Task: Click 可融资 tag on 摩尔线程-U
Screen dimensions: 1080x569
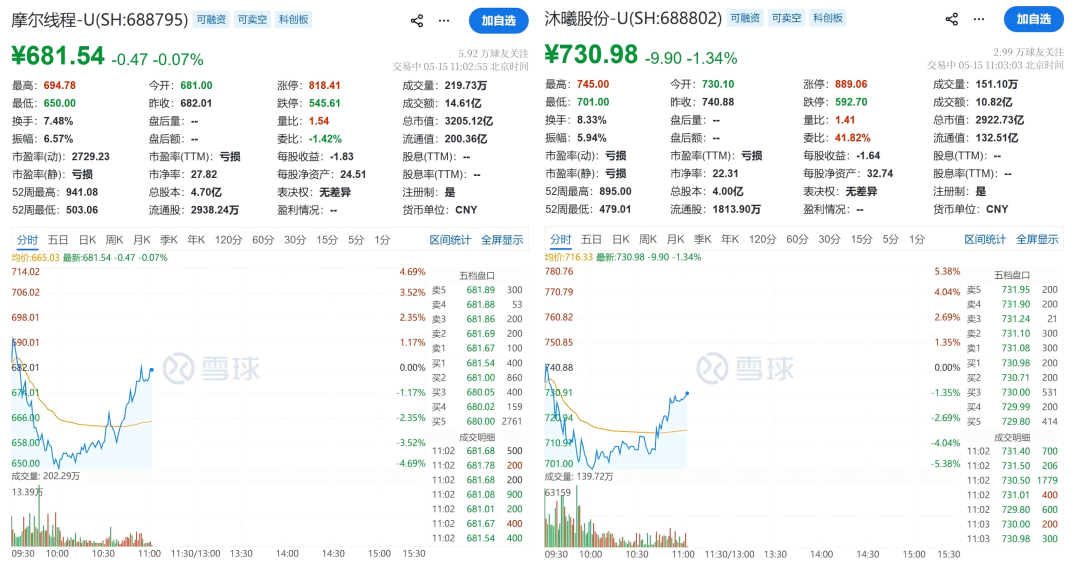Action: coord(211,20)
